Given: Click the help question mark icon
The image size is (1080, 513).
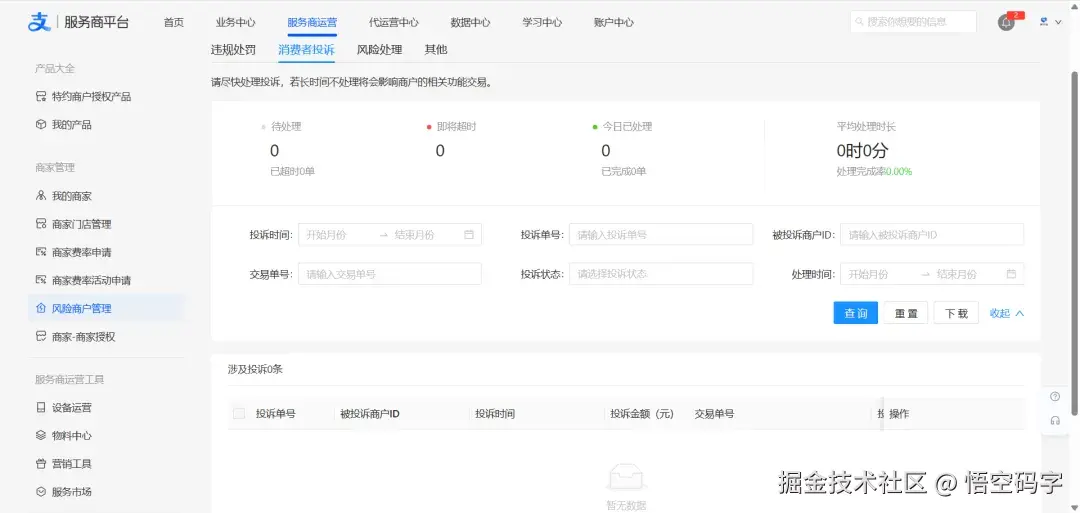Looking at the screenshot, I should (1055, 397).
